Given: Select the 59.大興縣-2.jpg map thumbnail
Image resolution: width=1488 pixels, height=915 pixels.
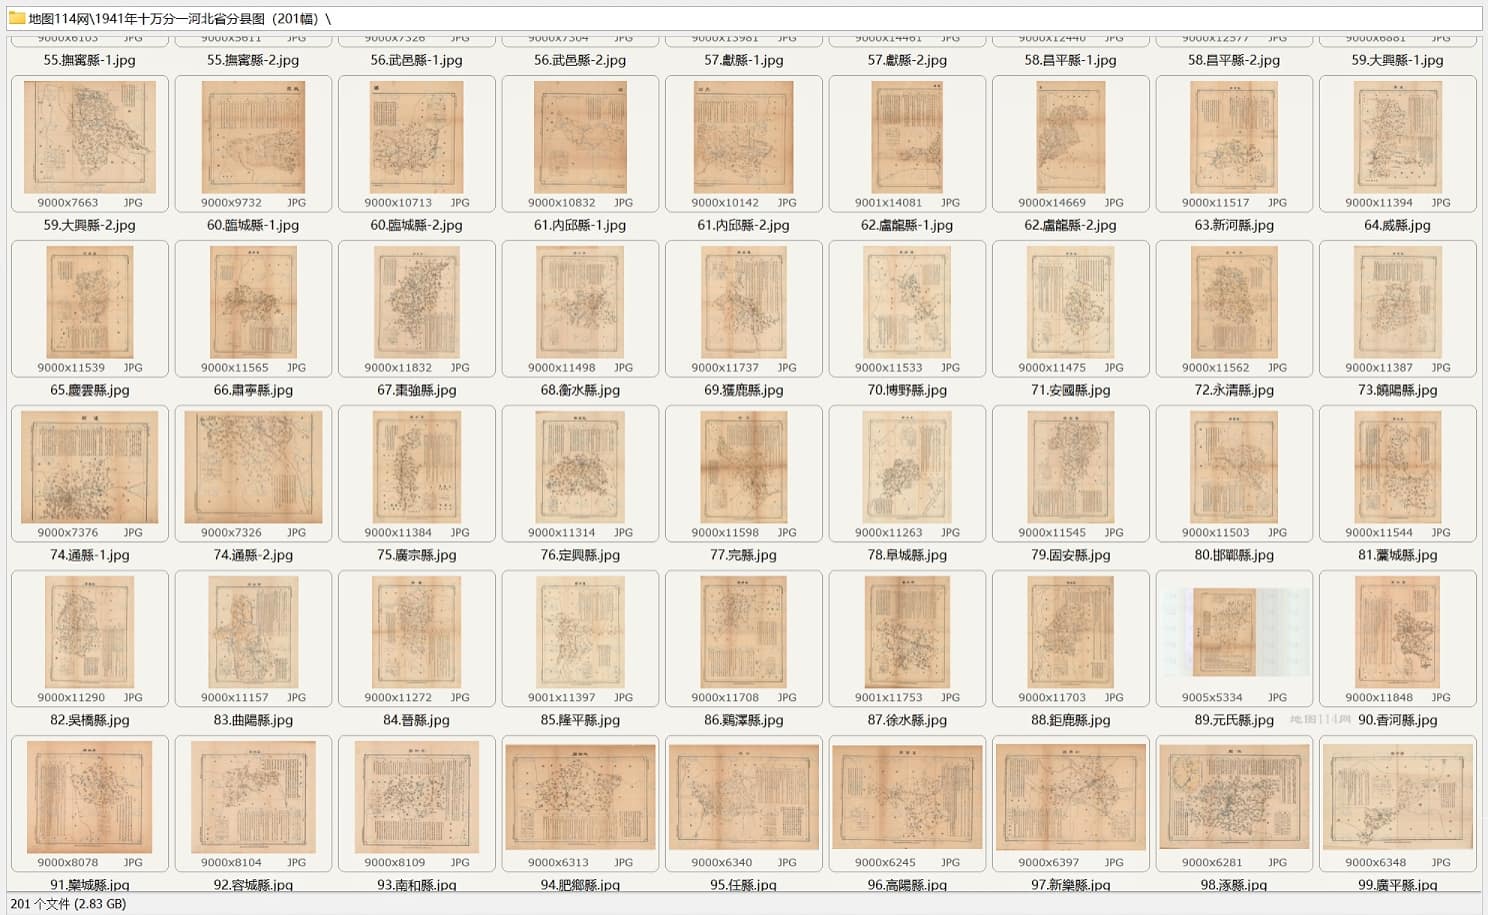Looking at the screenshot, I should pos(90,138).
